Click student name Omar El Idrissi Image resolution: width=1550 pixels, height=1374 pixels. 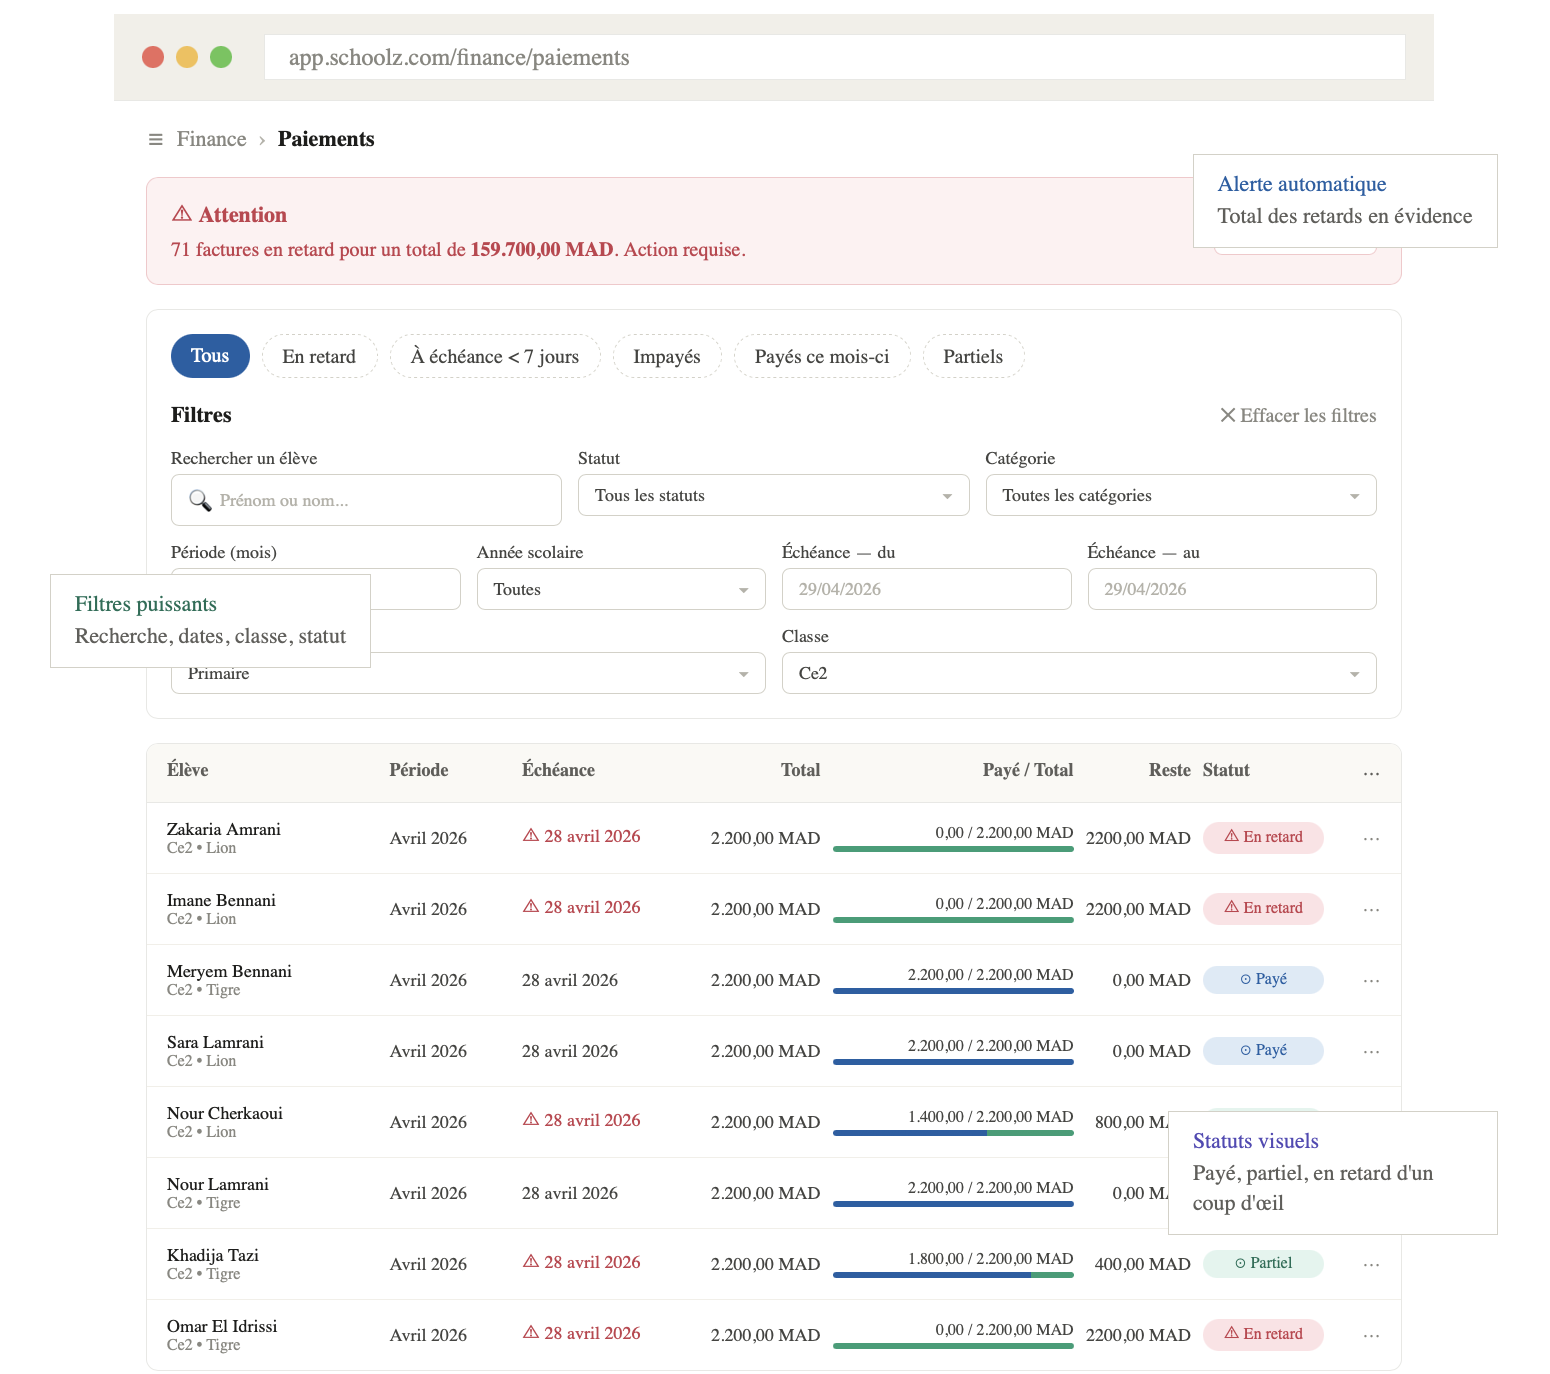pos(222,1326)
